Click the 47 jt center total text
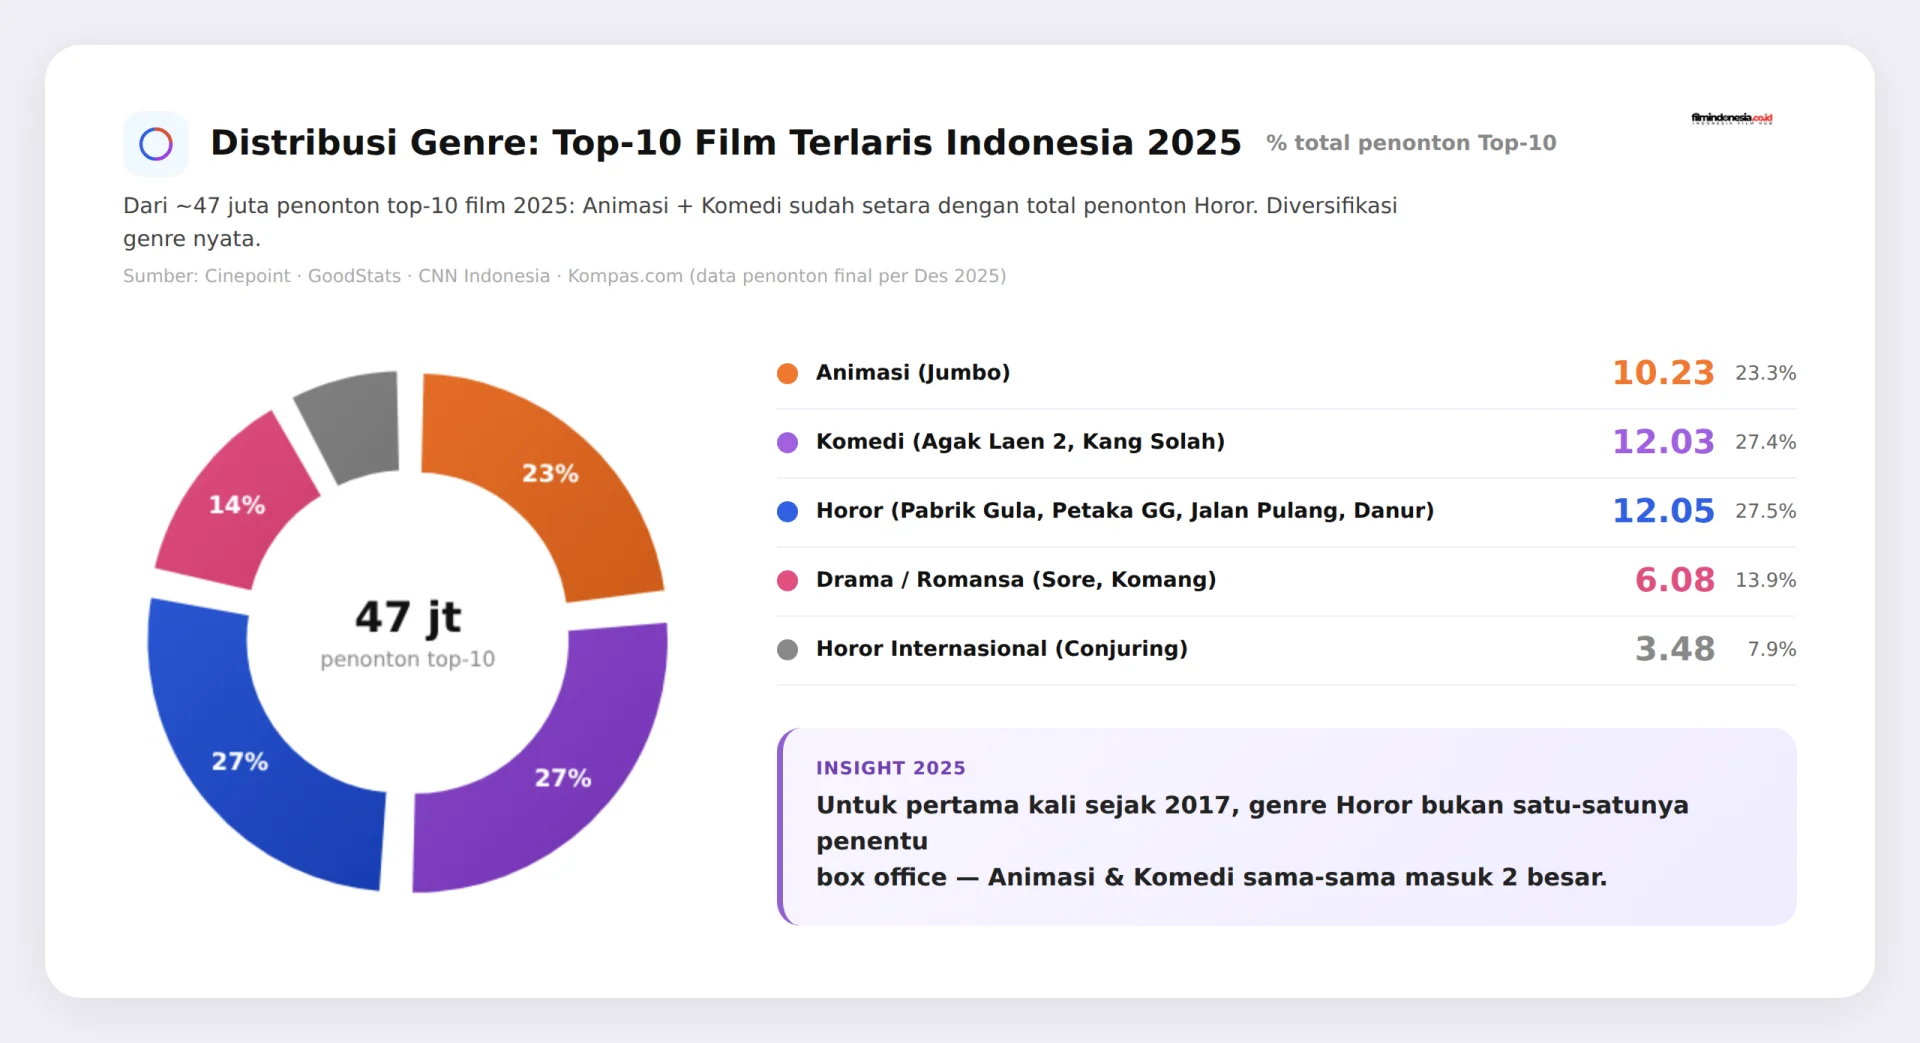Viewport: 1920px width, 1043px height. coord(408,617)
